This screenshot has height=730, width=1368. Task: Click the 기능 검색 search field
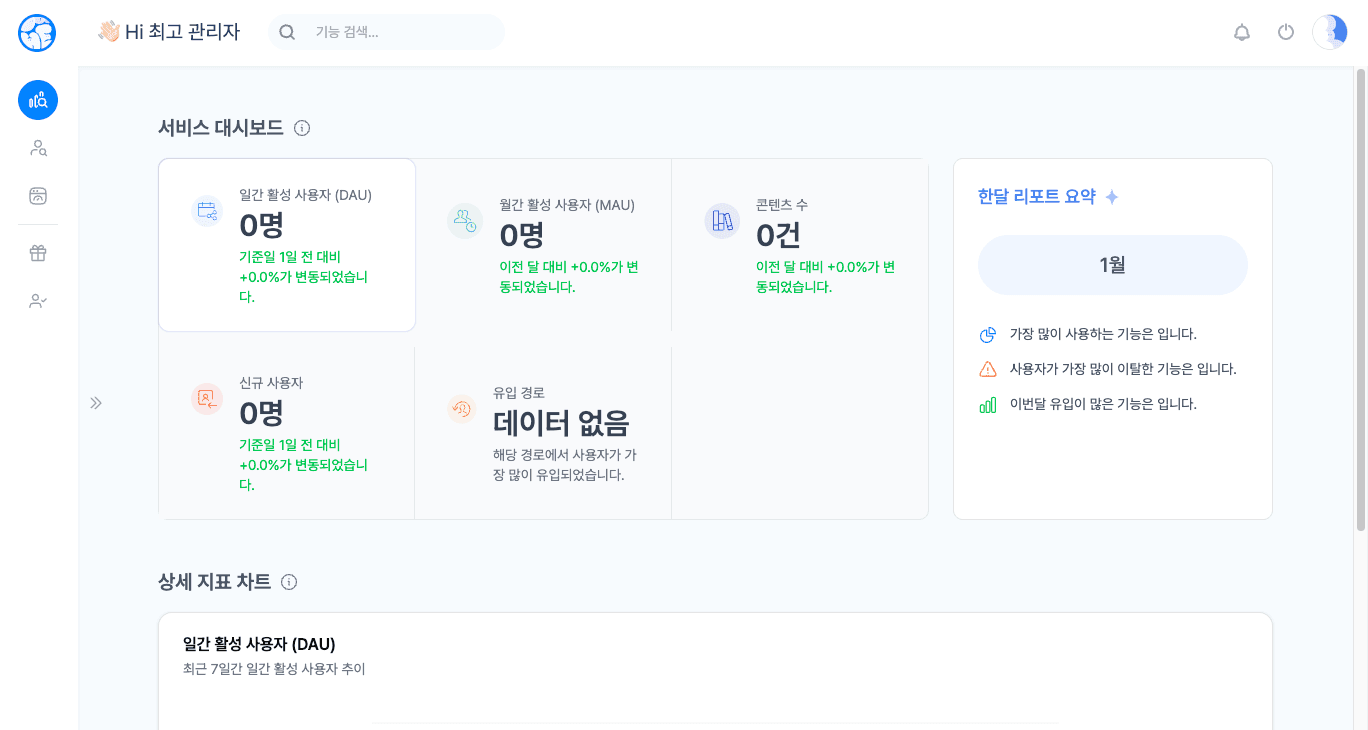tap(400, 32)
